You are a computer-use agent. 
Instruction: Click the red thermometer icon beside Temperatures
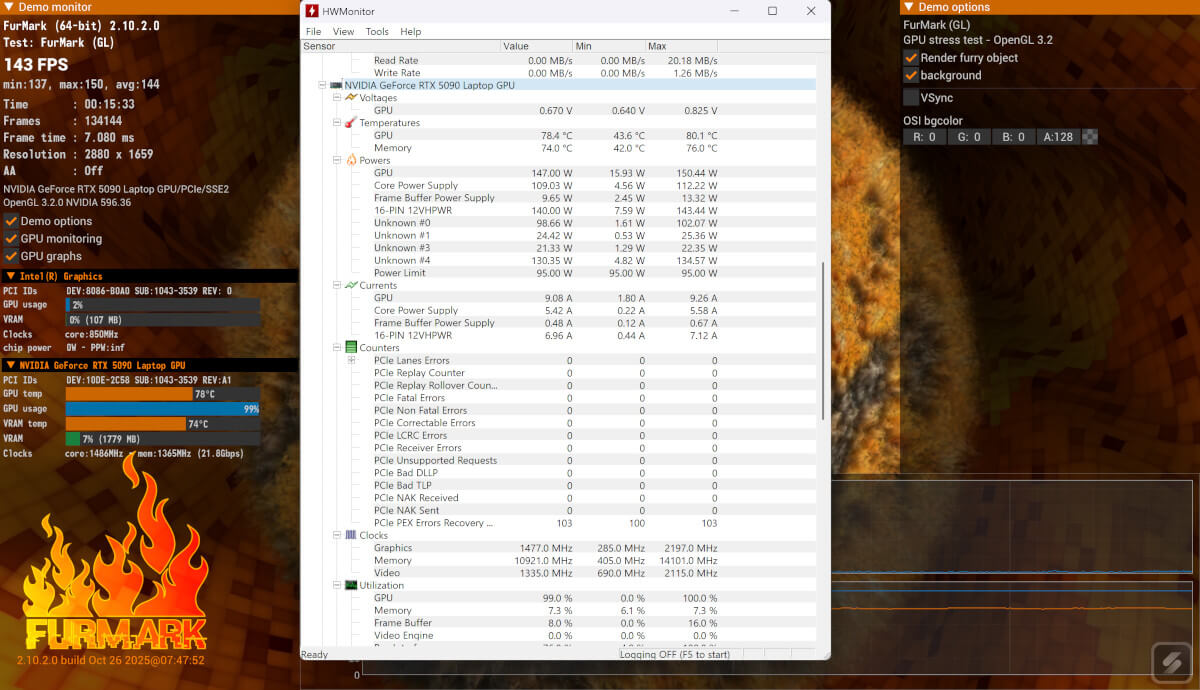[351, 123]
